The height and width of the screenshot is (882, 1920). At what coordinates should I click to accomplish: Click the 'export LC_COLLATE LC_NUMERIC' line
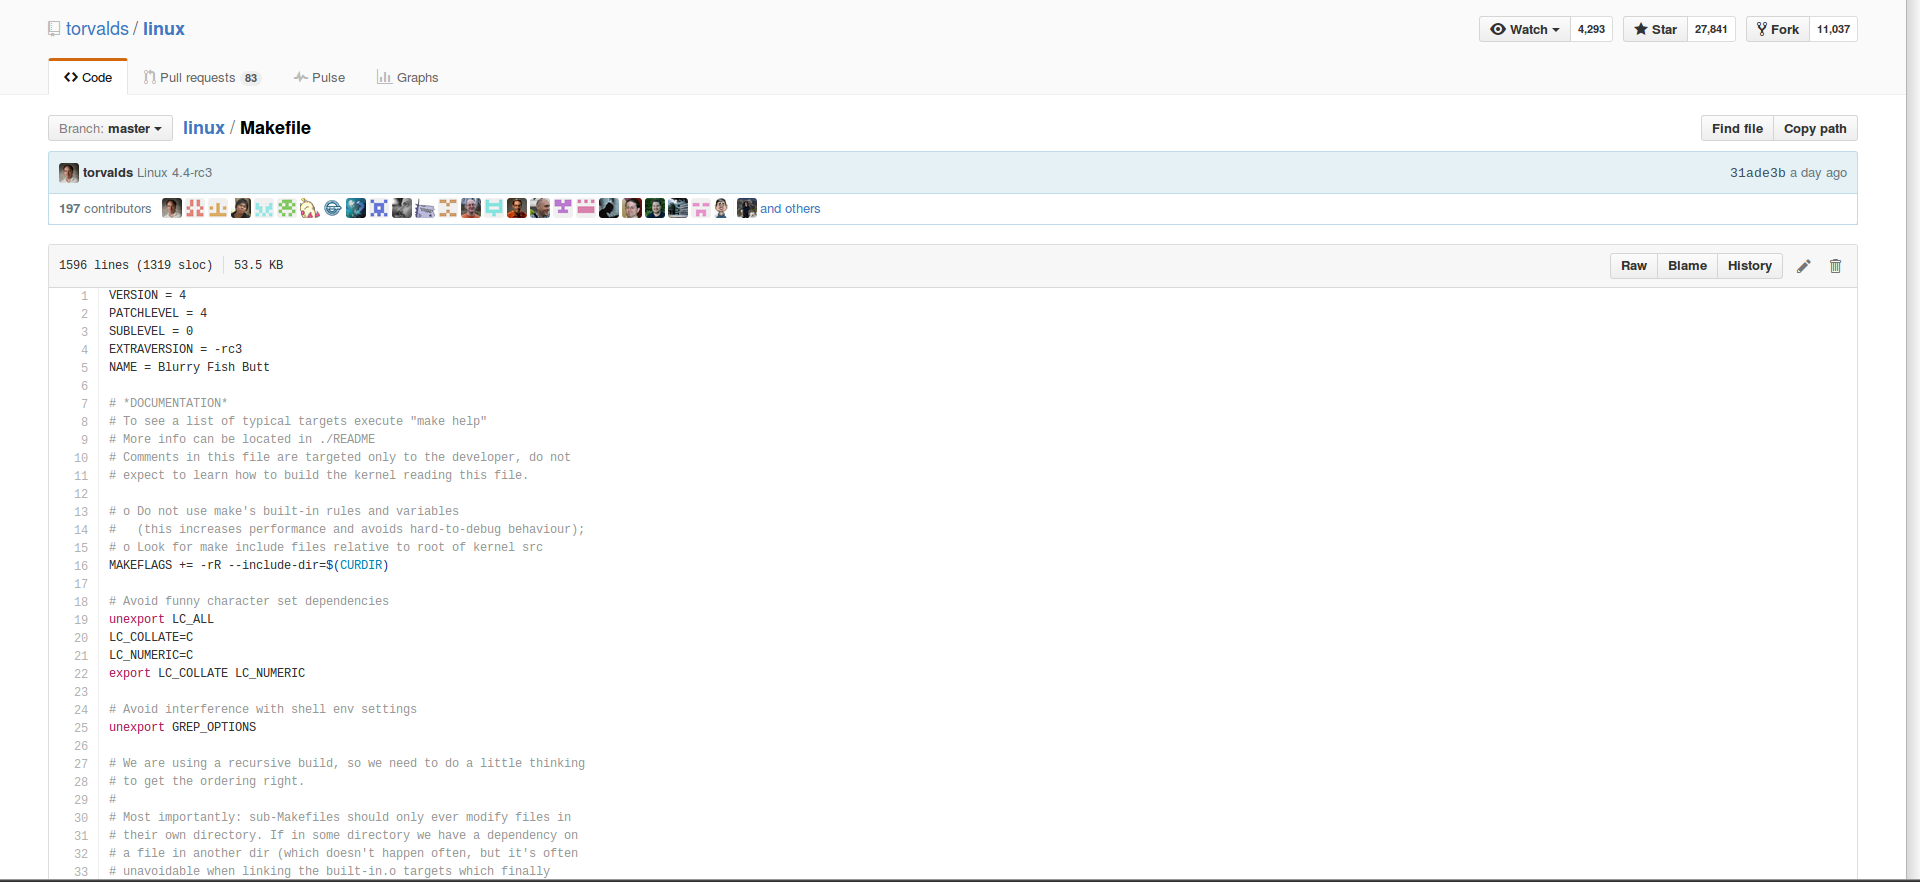[x=207, y=673]
